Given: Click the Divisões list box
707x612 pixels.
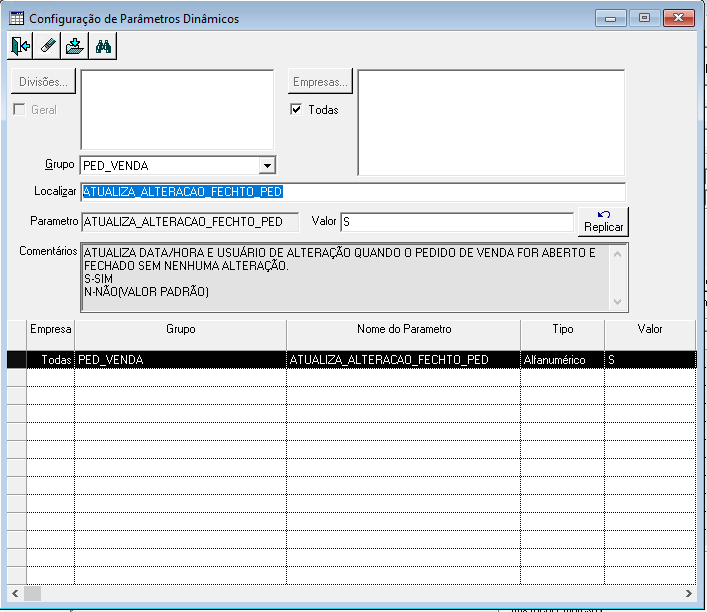Looking at the screenshot, I should (x=177, y=110).
